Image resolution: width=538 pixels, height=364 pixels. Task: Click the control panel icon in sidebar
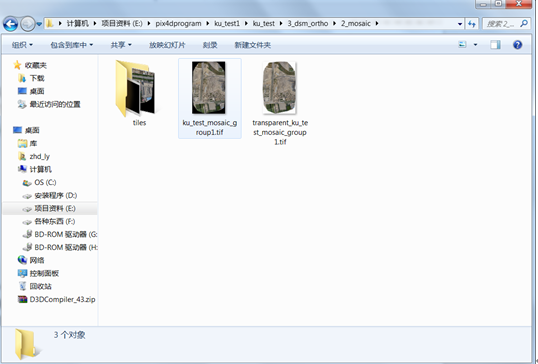click(22, 273)
